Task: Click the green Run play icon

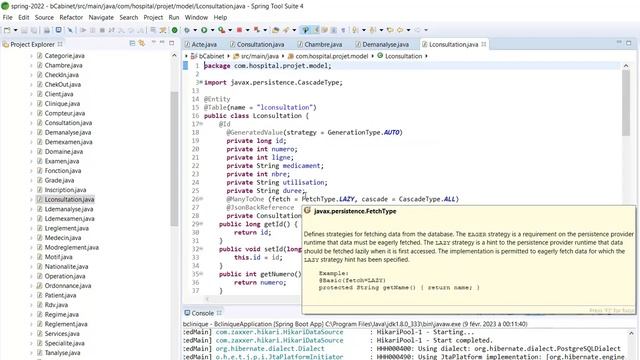Action: coord(204,30)
